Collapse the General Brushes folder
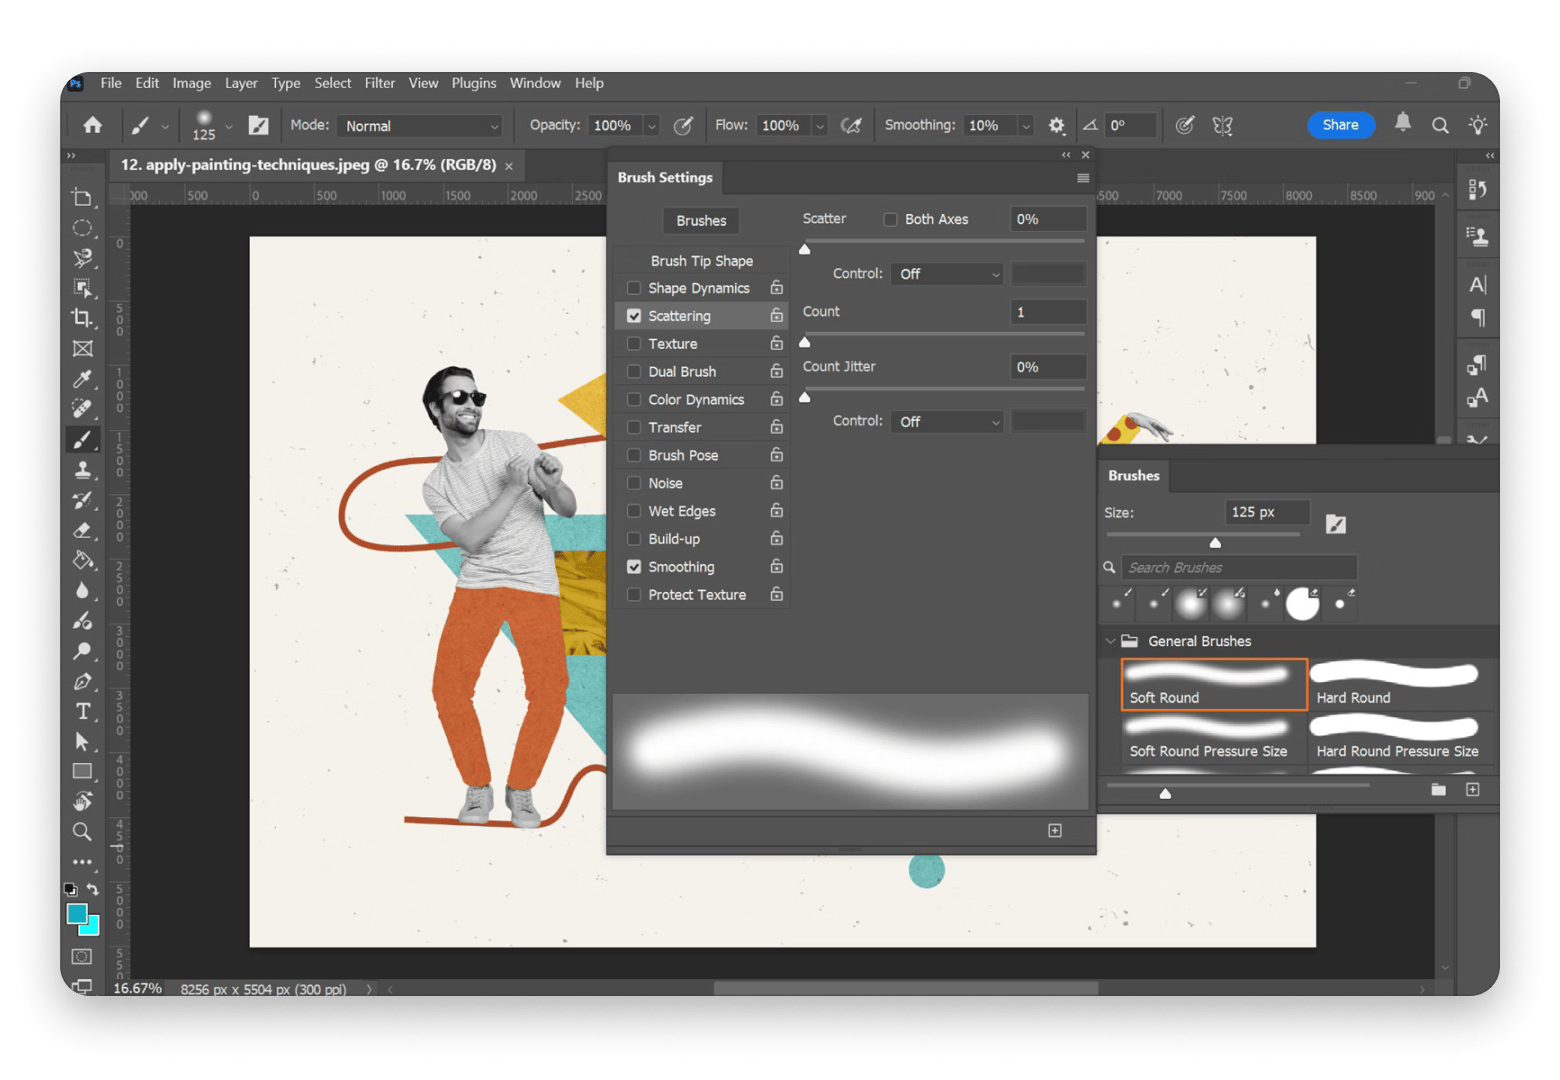The width and height of the screenshot is (1560, 1080). (x=1111, y=641)
